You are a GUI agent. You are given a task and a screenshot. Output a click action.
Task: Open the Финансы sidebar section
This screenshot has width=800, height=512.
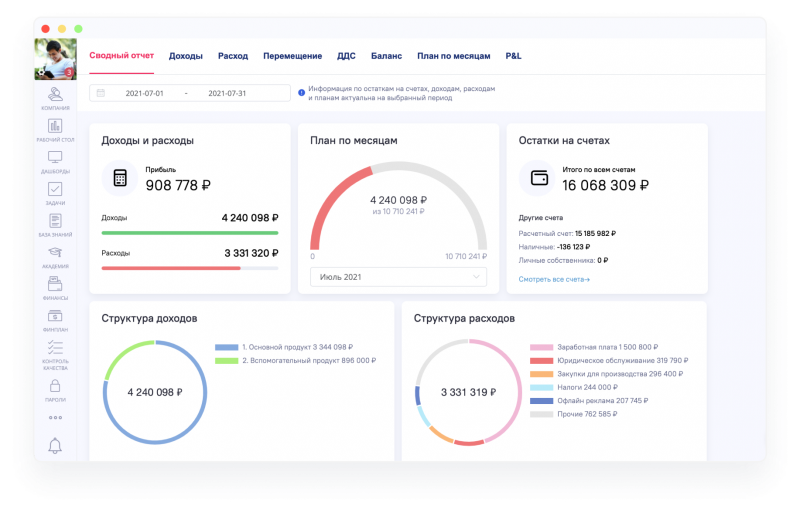click(x=55, y=285)
